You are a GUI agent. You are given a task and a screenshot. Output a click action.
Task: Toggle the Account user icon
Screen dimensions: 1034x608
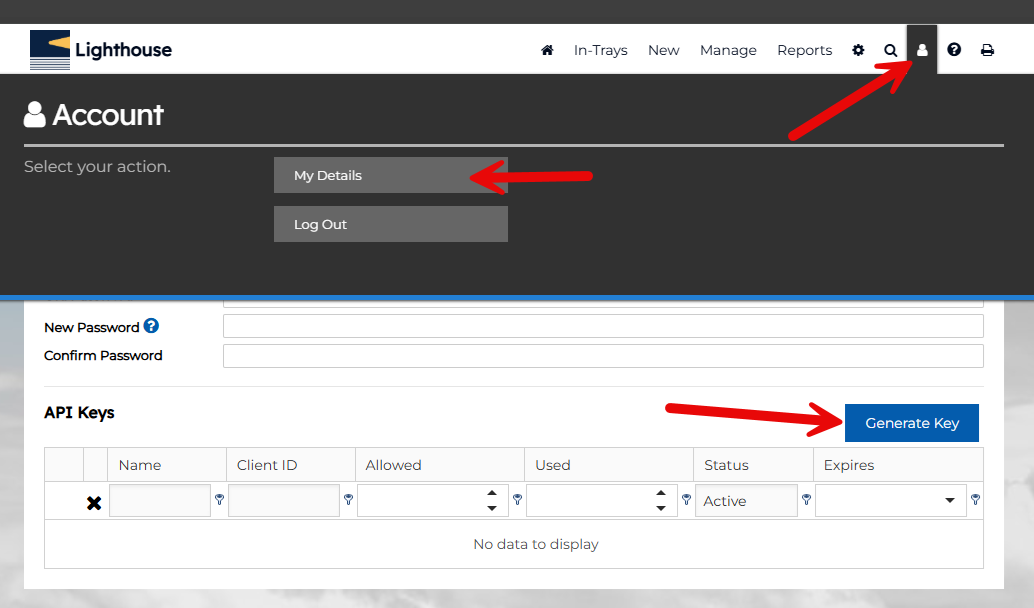pos(922,50)
